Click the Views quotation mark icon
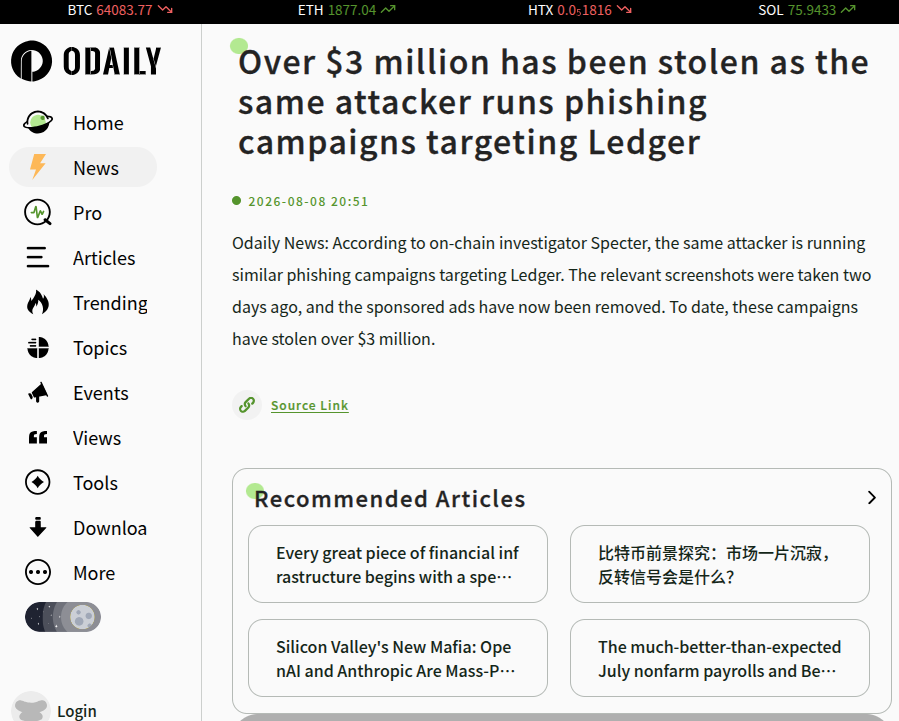The height and width of the screenshot is (721, 899). pos(38,438)
